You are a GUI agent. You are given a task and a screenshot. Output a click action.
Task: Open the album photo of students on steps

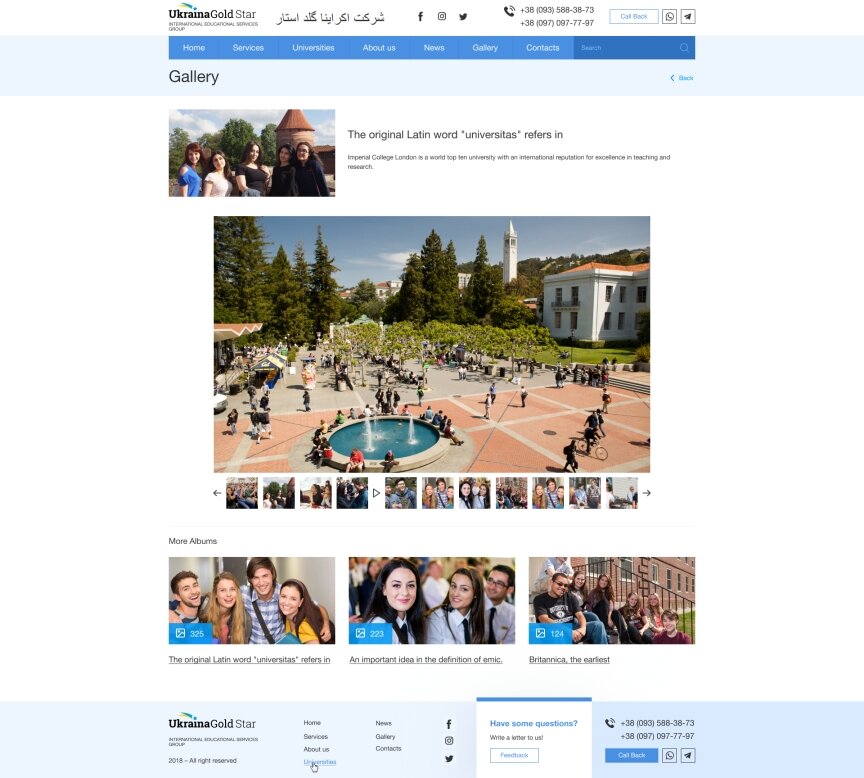[612, 600]
